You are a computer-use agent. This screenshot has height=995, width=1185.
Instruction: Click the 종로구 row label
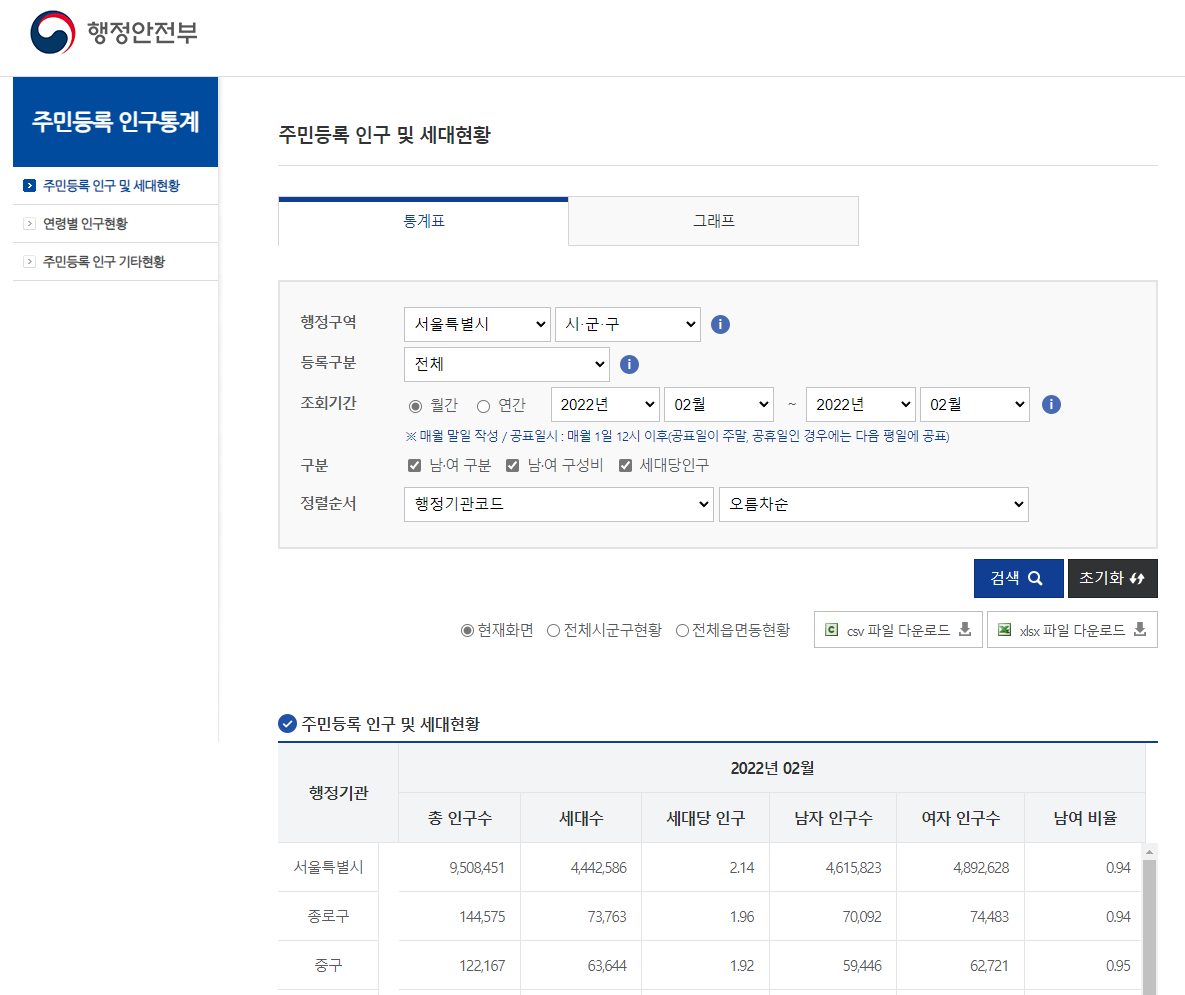coord(328,916)
